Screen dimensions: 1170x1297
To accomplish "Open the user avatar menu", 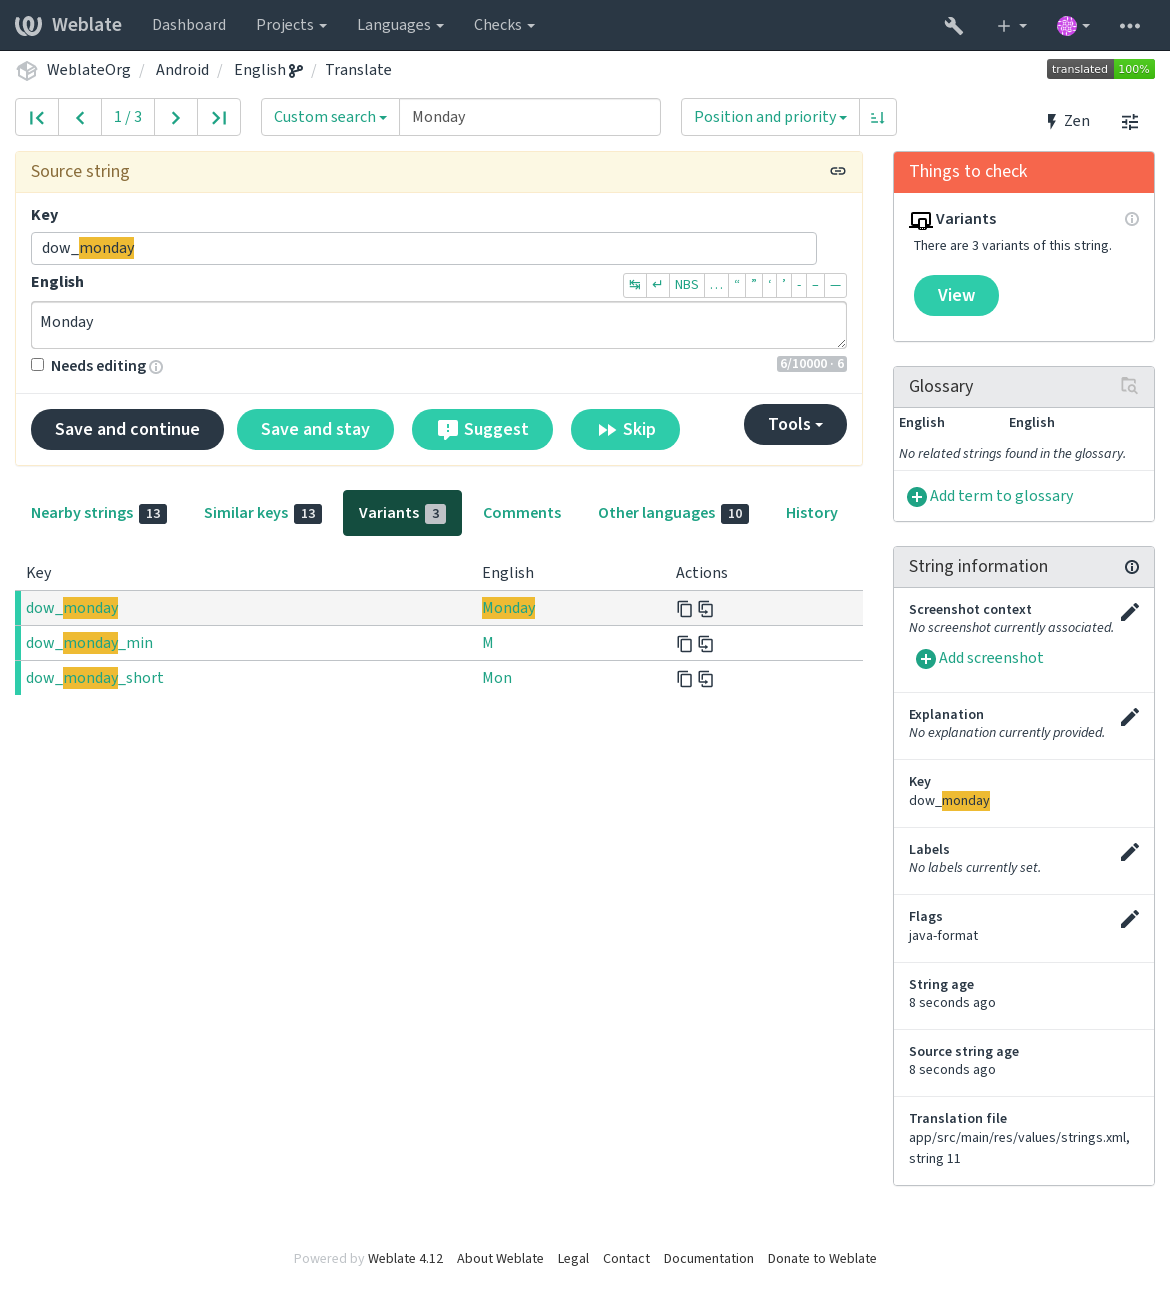I will pos(1073,26).
